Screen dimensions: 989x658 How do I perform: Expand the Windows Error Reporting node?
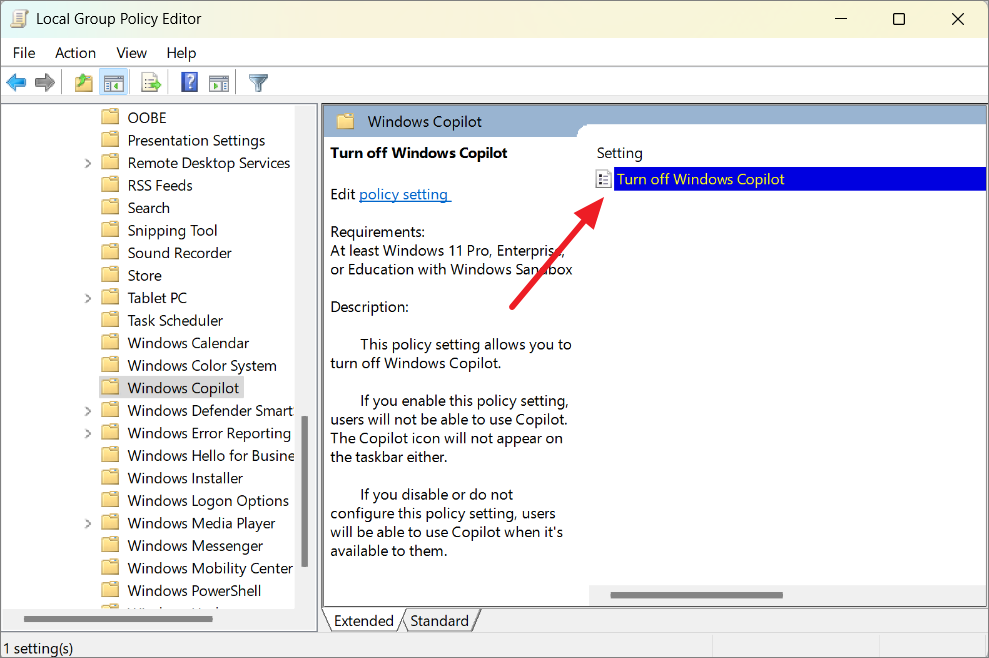pyautogui.click(x=88, y=433)
